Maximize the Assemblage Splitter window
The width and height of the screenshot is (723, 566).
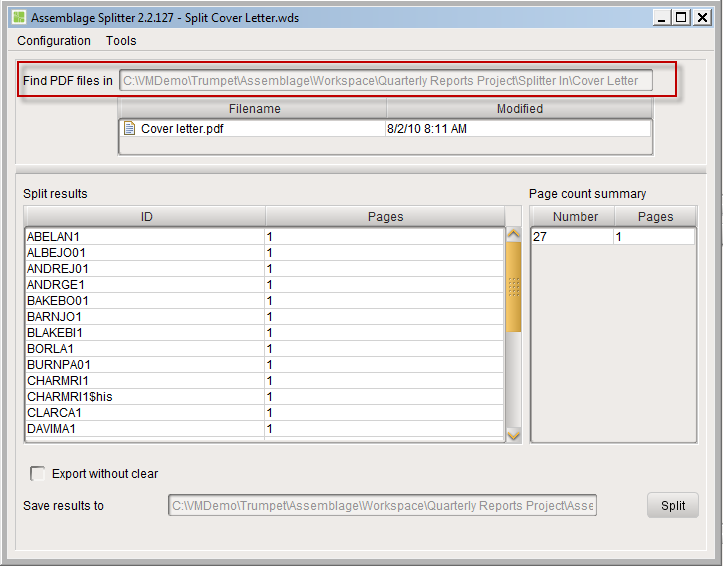pyautogui.click(x=681, y=18)
